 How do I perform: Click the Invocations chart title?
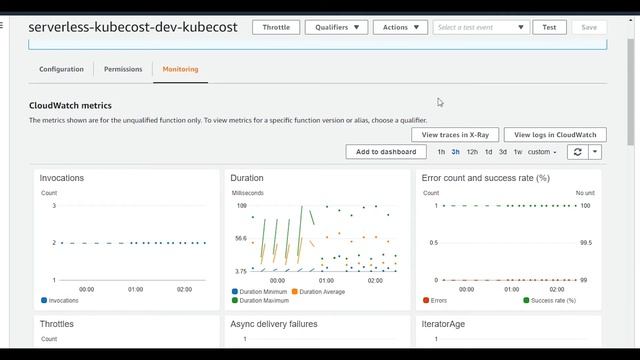tap(62, 178)
